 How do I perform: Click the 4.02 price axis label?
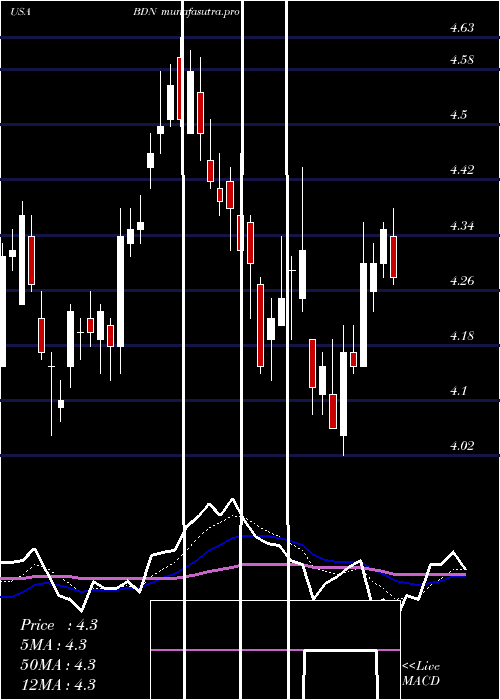[462, 446]
